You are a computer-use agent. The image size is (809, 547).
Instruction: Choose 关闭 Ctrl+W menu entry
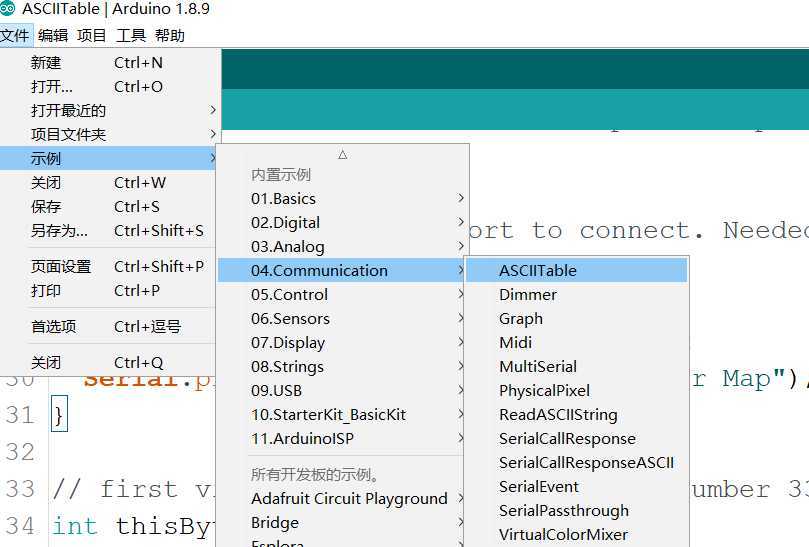point(107,182)
